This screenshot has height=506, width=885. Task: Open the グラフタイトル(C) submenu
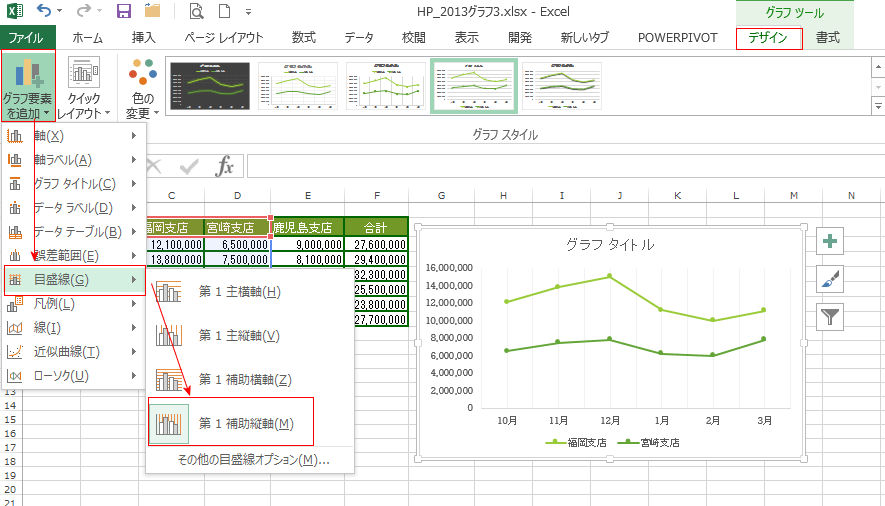[x=73, y=184]
